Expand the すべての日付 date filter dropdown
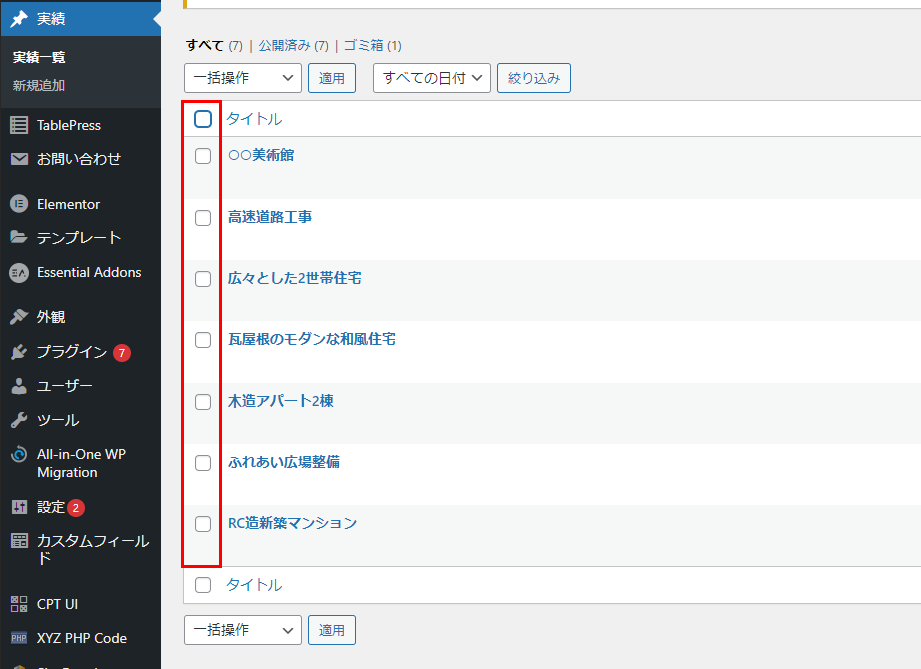This screenshot has width=921, height=669. coord(431,78)
